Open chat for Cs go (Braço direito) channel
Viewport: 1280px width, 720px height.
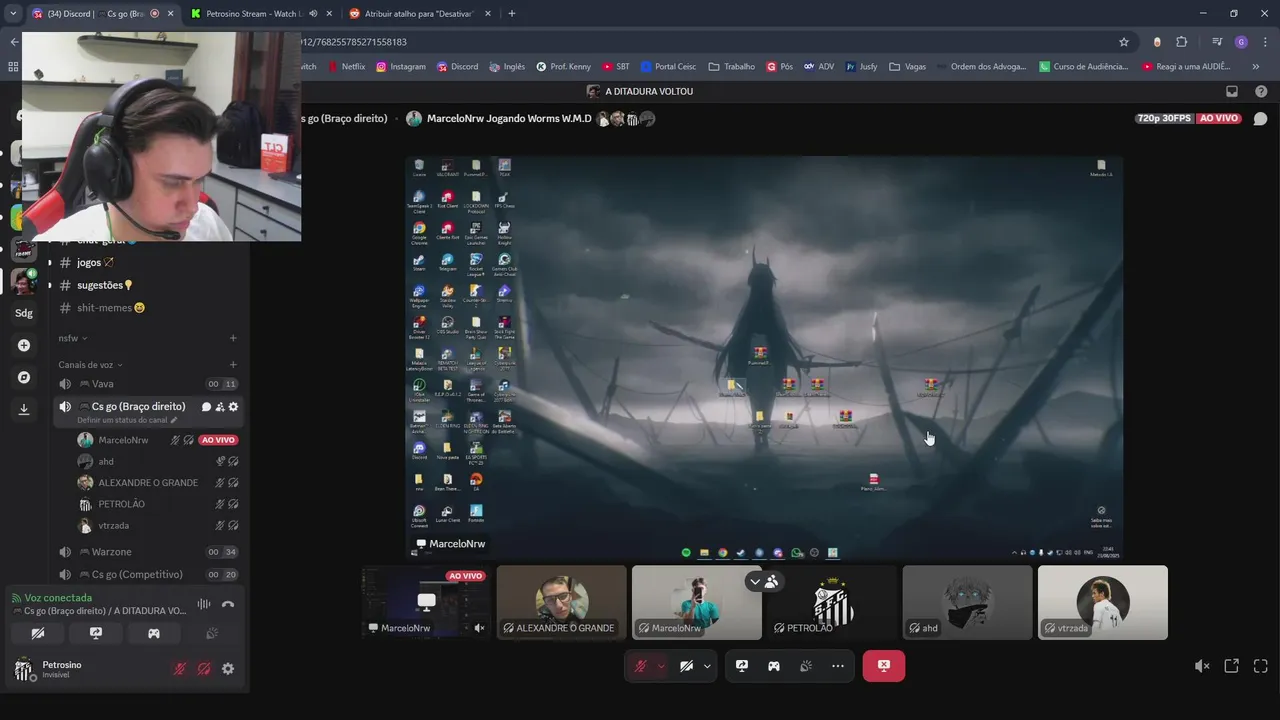[x=206, y=407]
